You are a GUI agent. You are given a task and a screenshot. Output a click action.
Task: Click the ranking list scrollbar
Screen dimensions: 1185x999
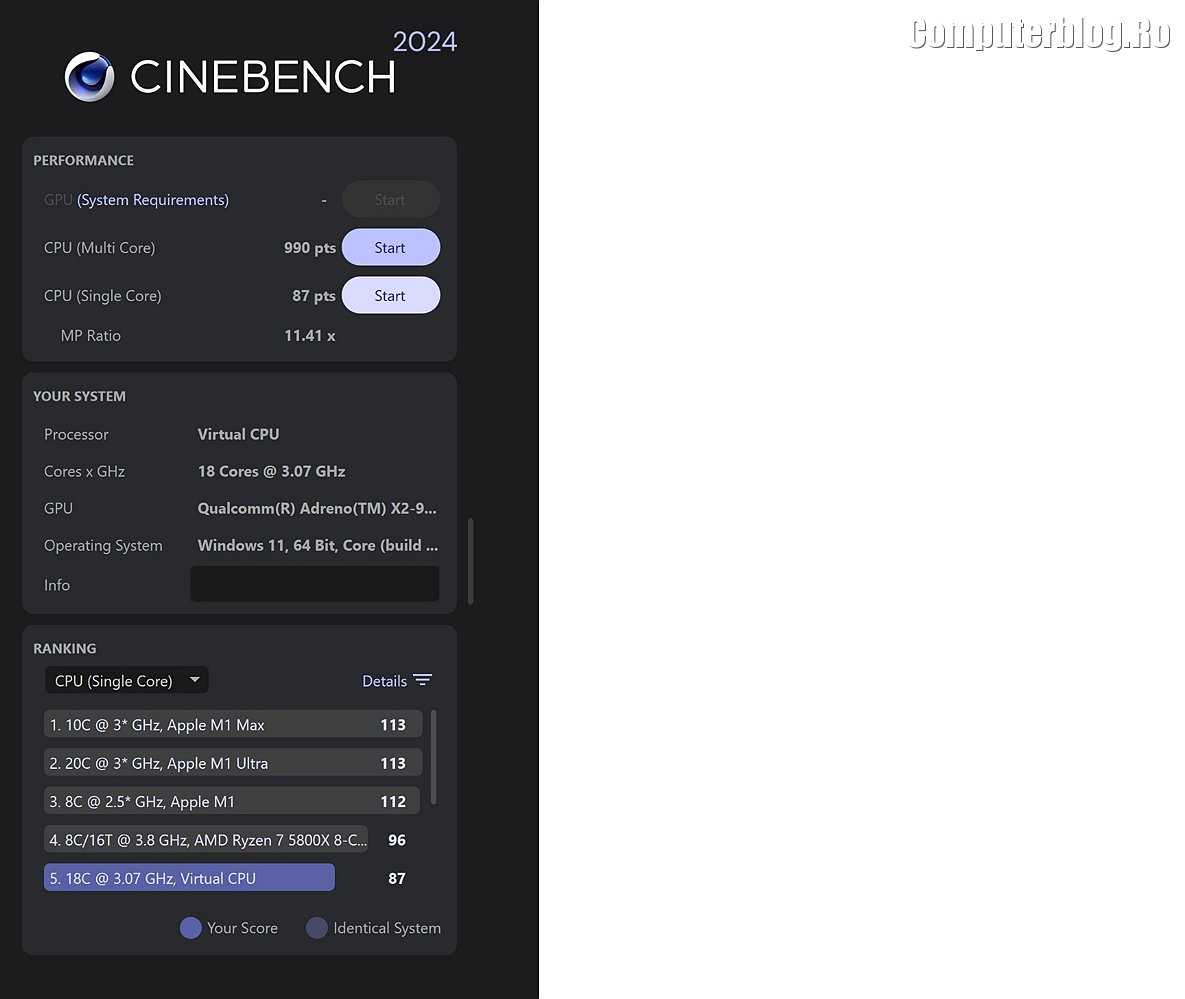pos(433,757)
